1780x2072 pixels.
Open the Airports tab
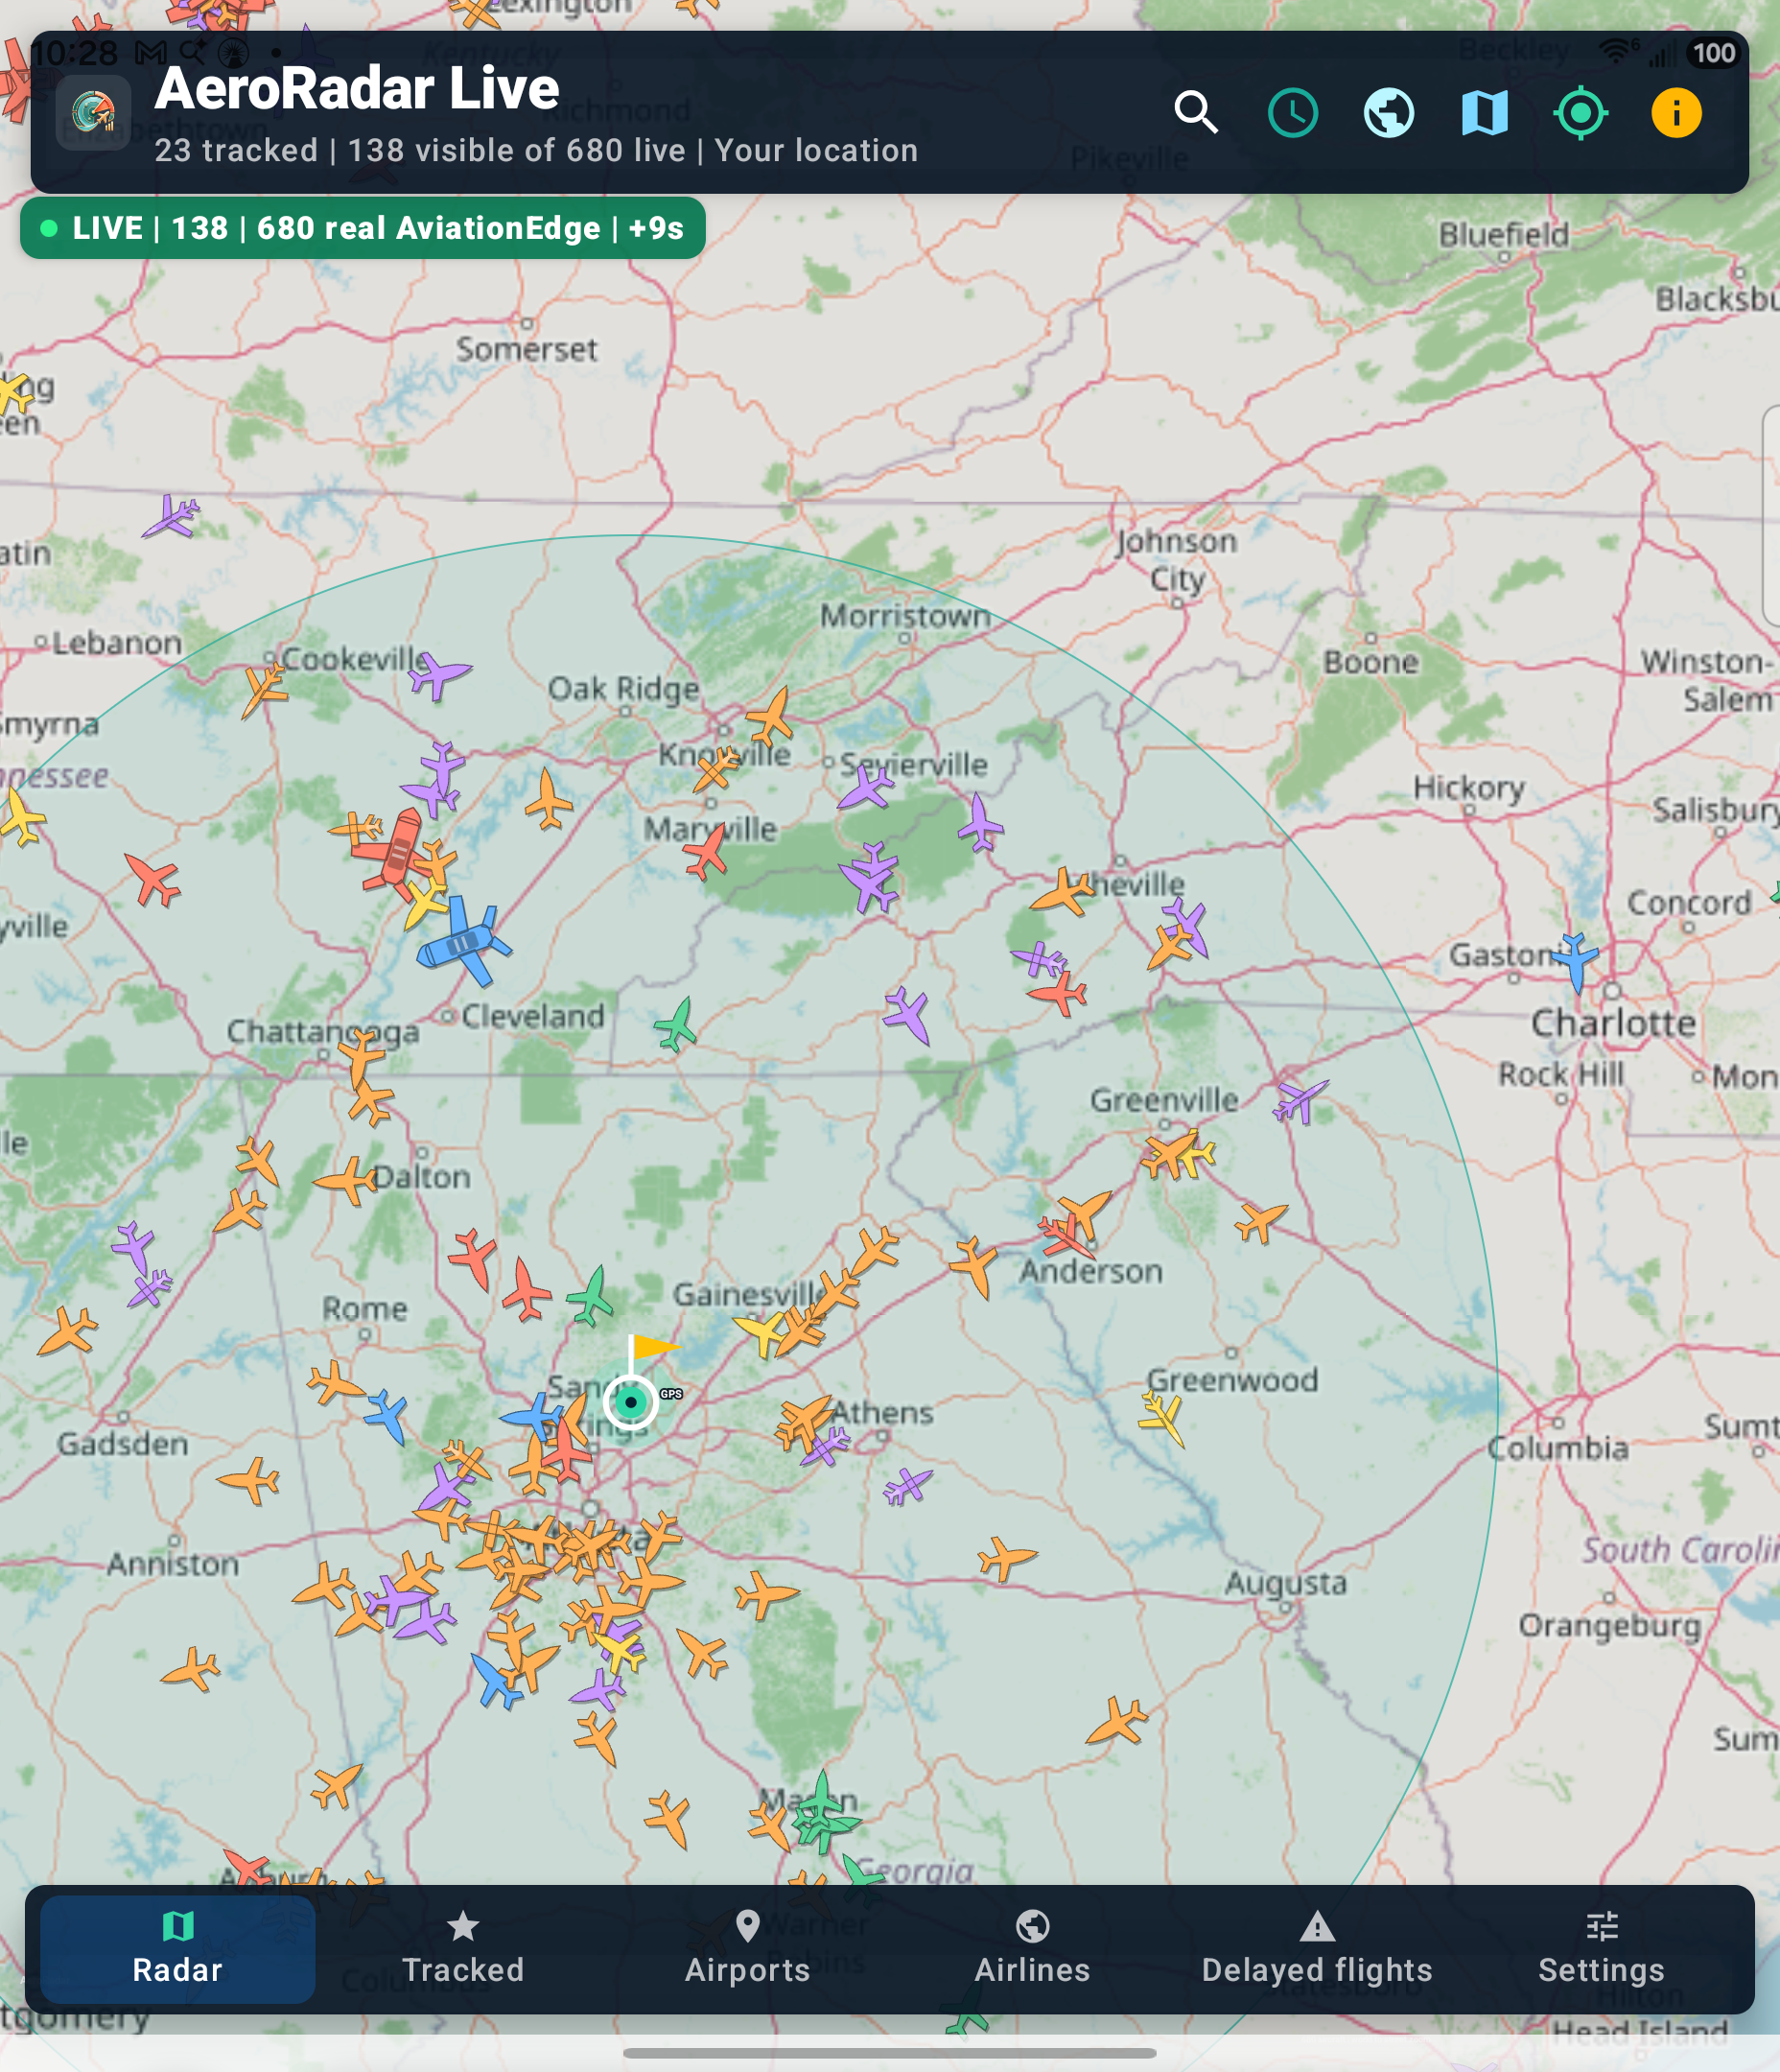748,1949
